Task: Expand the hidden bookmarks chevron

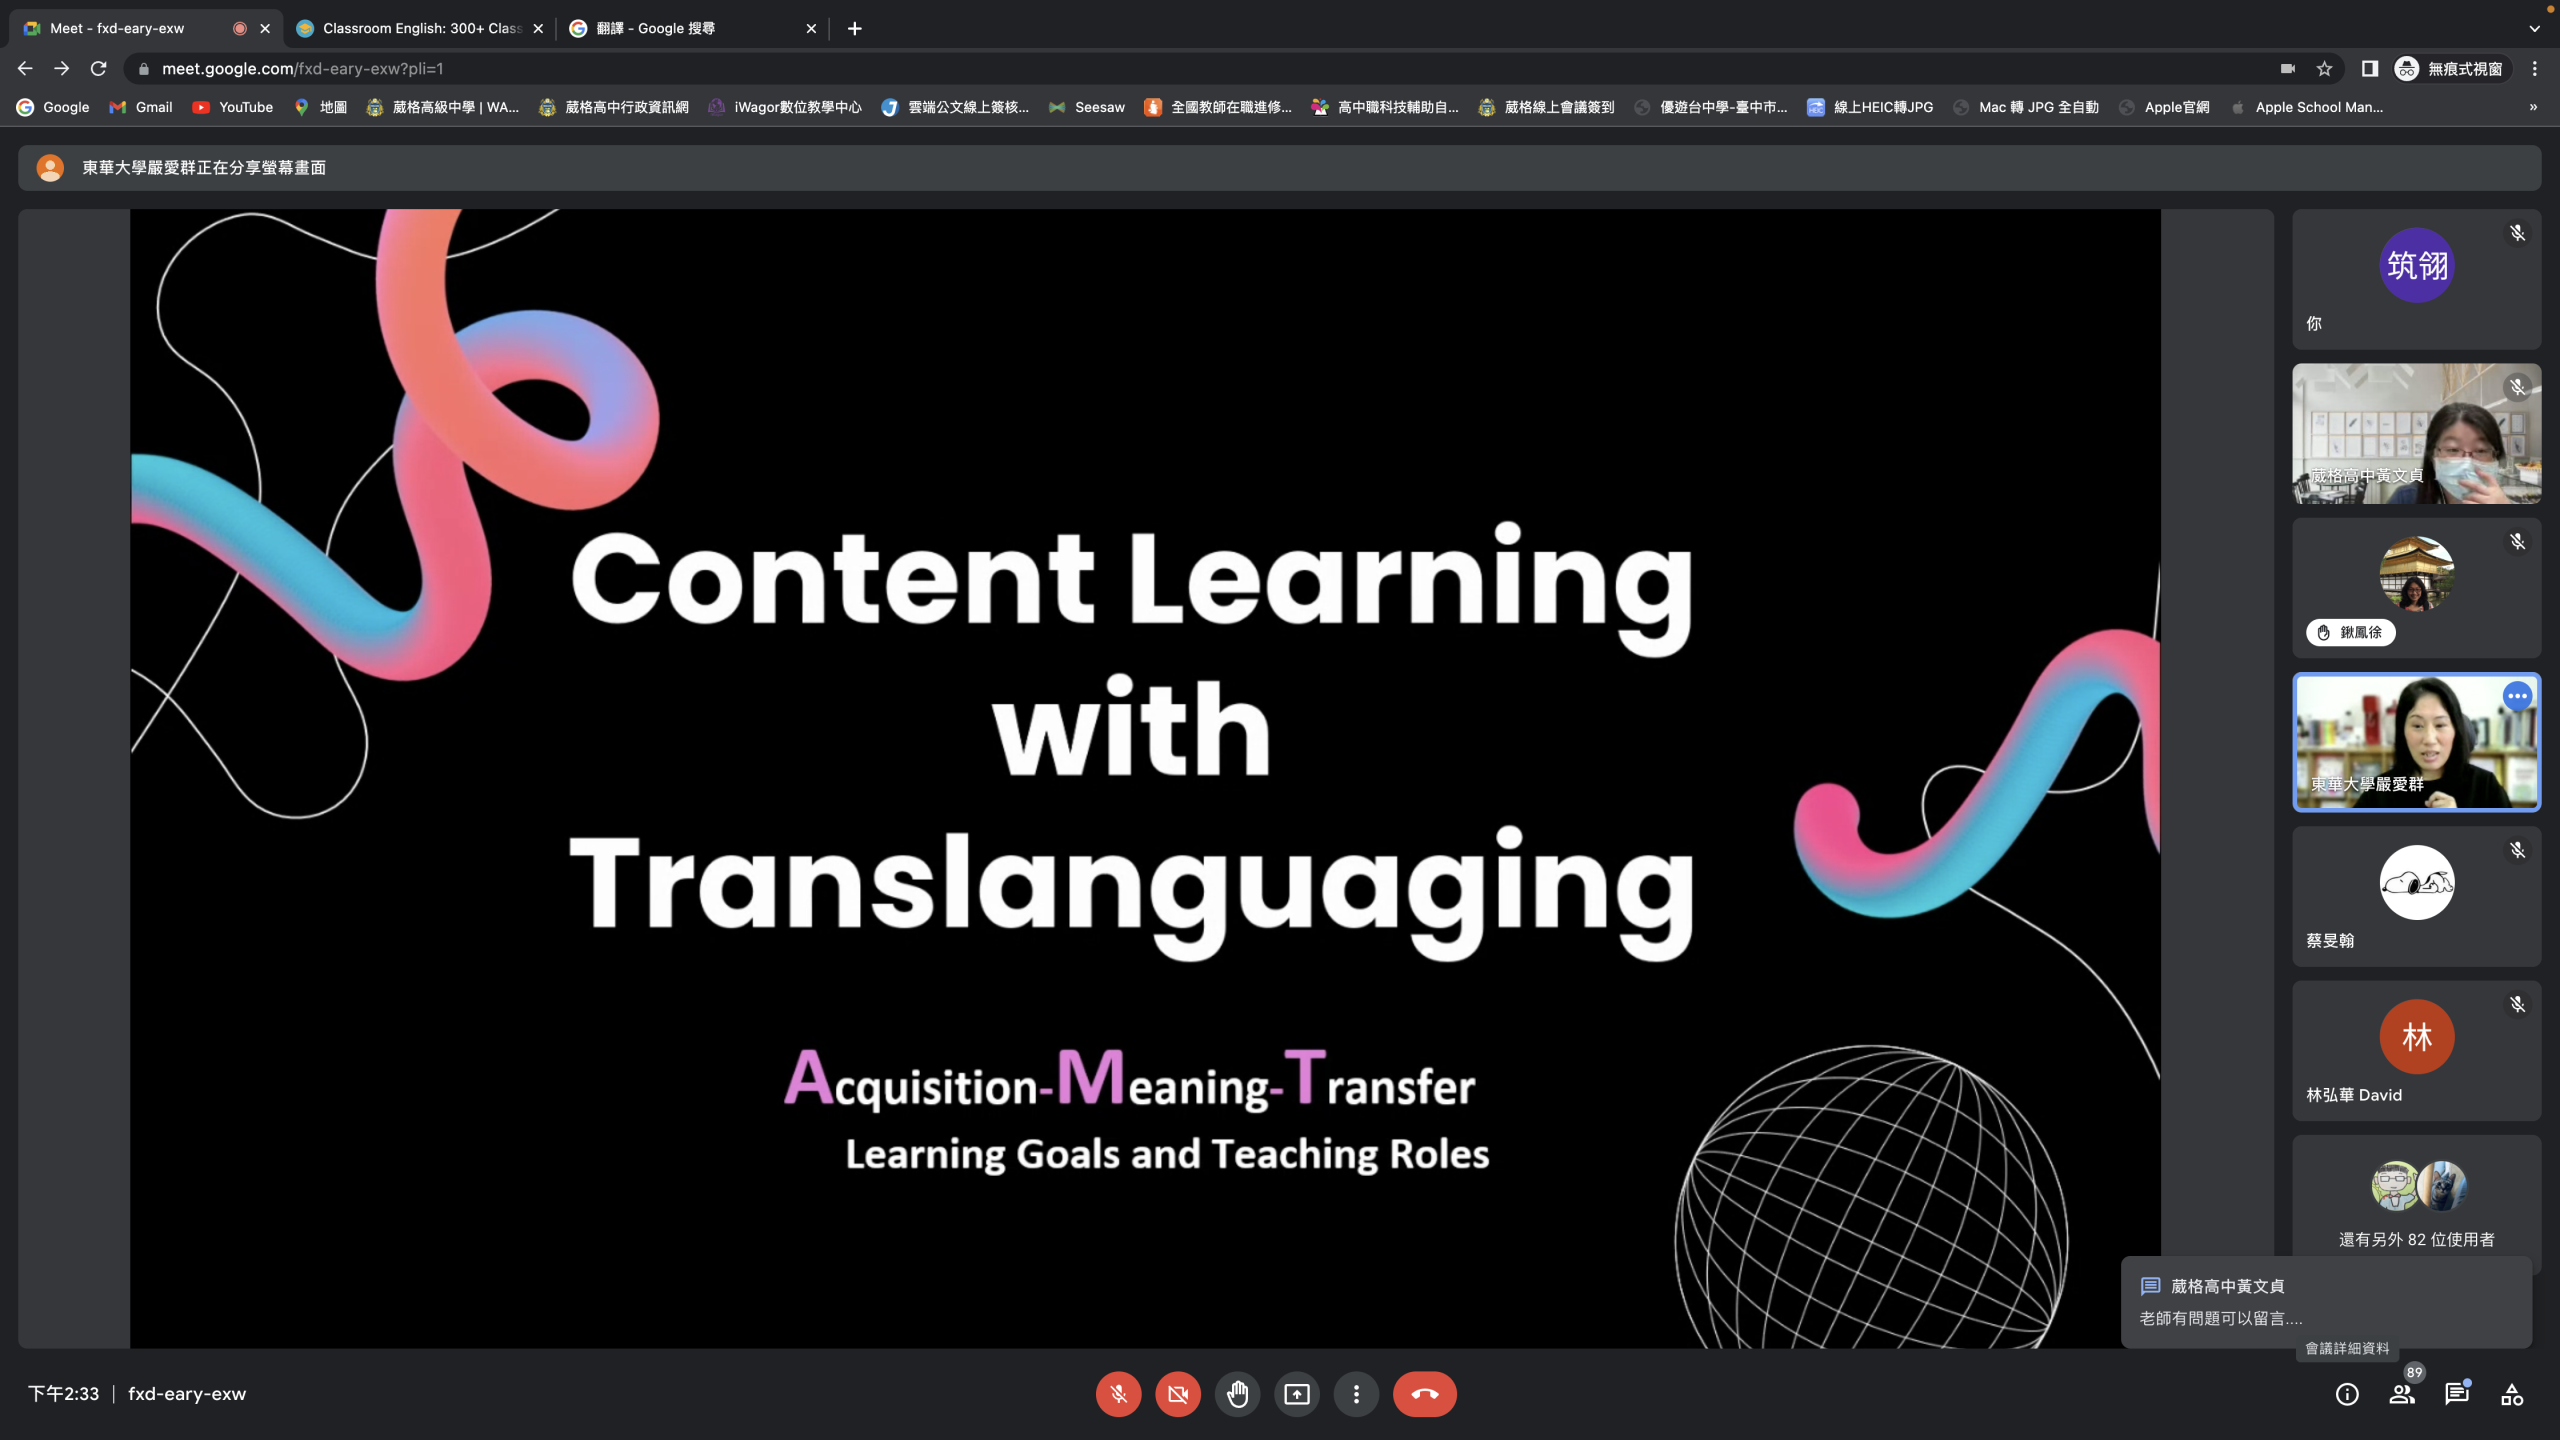Action: [2533, 107]
